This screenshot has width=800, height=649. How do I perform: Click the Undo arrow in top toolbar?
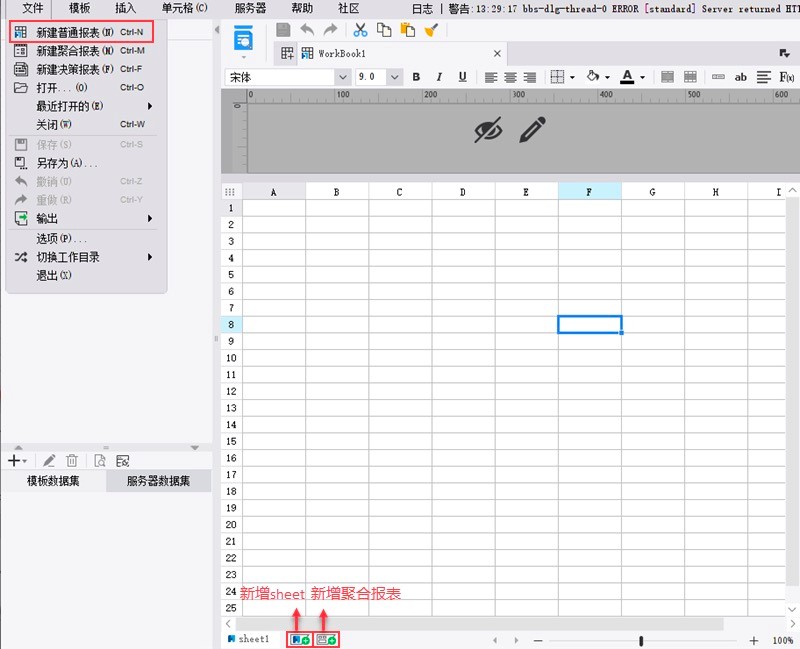(x=308, y=30)
